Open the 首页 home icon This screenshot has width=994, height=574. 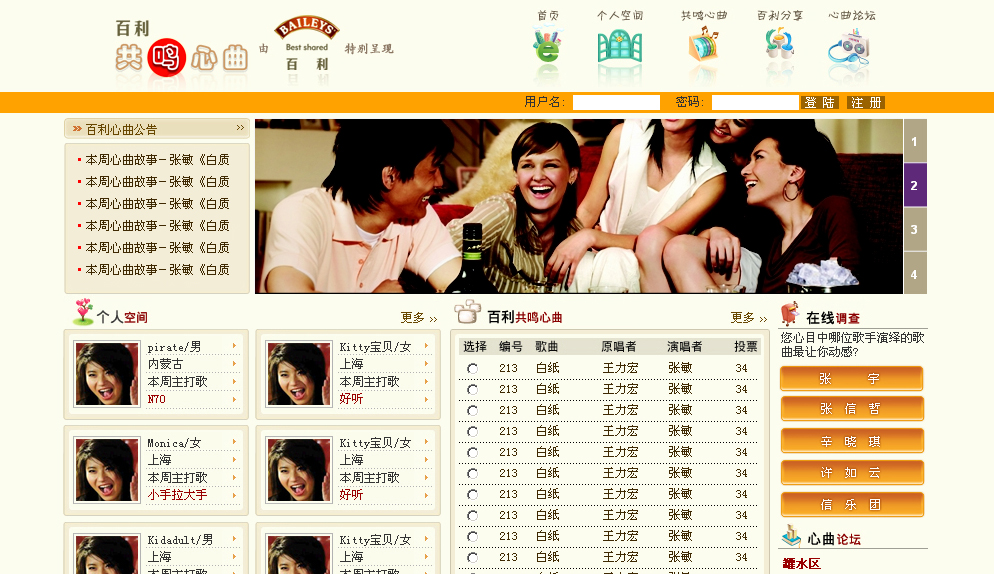click(x=548, y=46)
